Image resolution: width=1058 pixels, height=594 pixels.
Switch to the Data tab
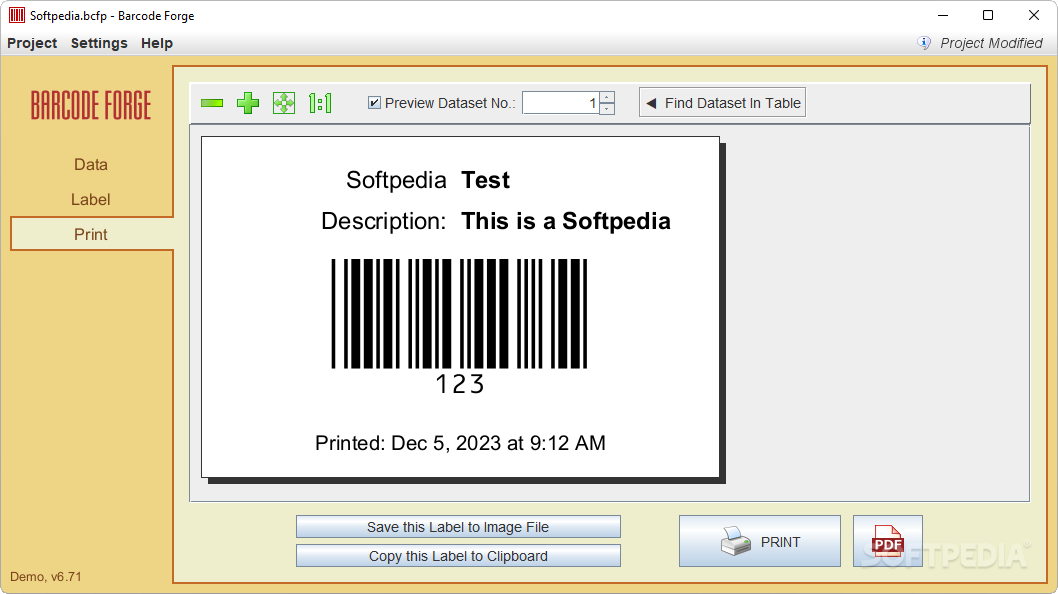click(x=91, y=165)
